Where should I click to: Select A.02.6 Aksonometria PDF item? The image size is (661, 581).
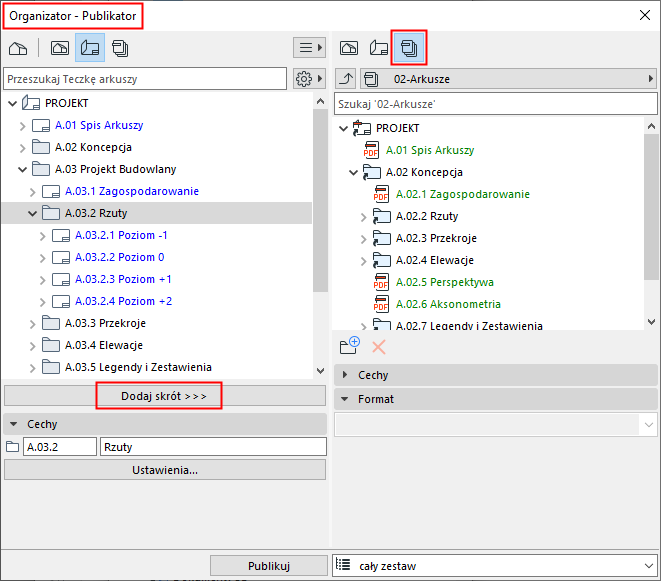448,304
